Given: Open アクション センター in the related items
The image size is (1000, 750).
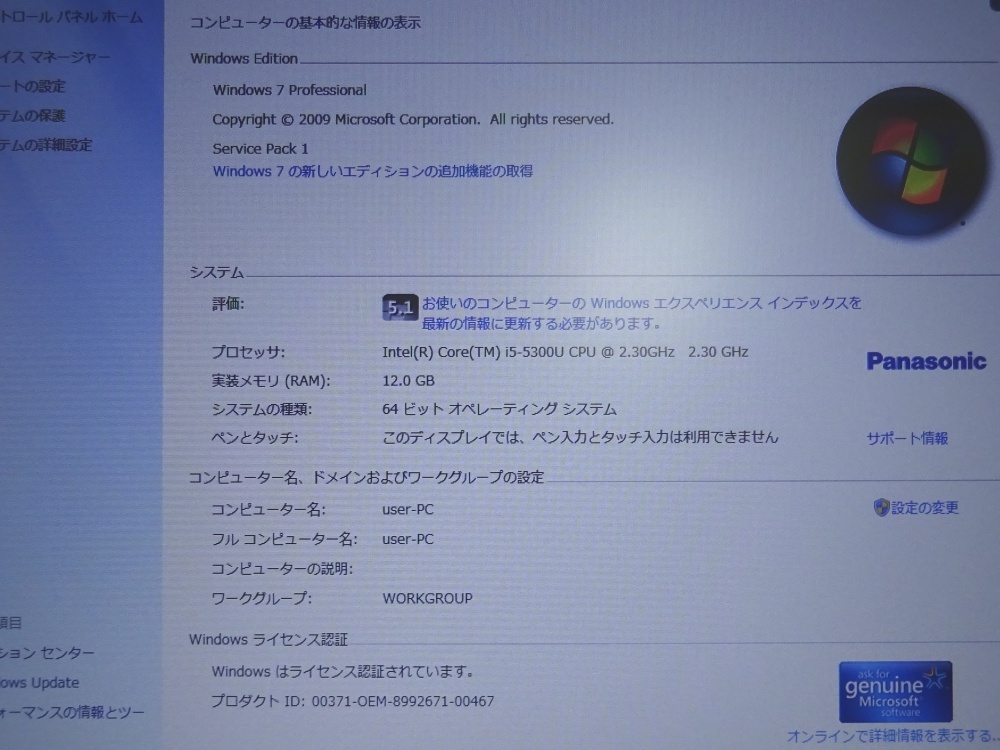Looking at the screenshot, I should [45, 652].
